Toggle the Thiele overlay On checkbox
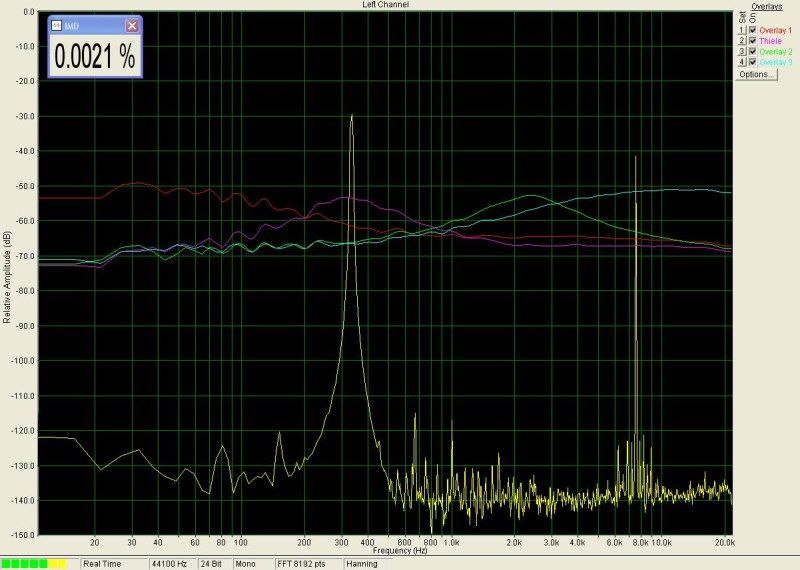The height and width of the screenshot is (570, 800). pyautogui.click(x=753, y=41)
